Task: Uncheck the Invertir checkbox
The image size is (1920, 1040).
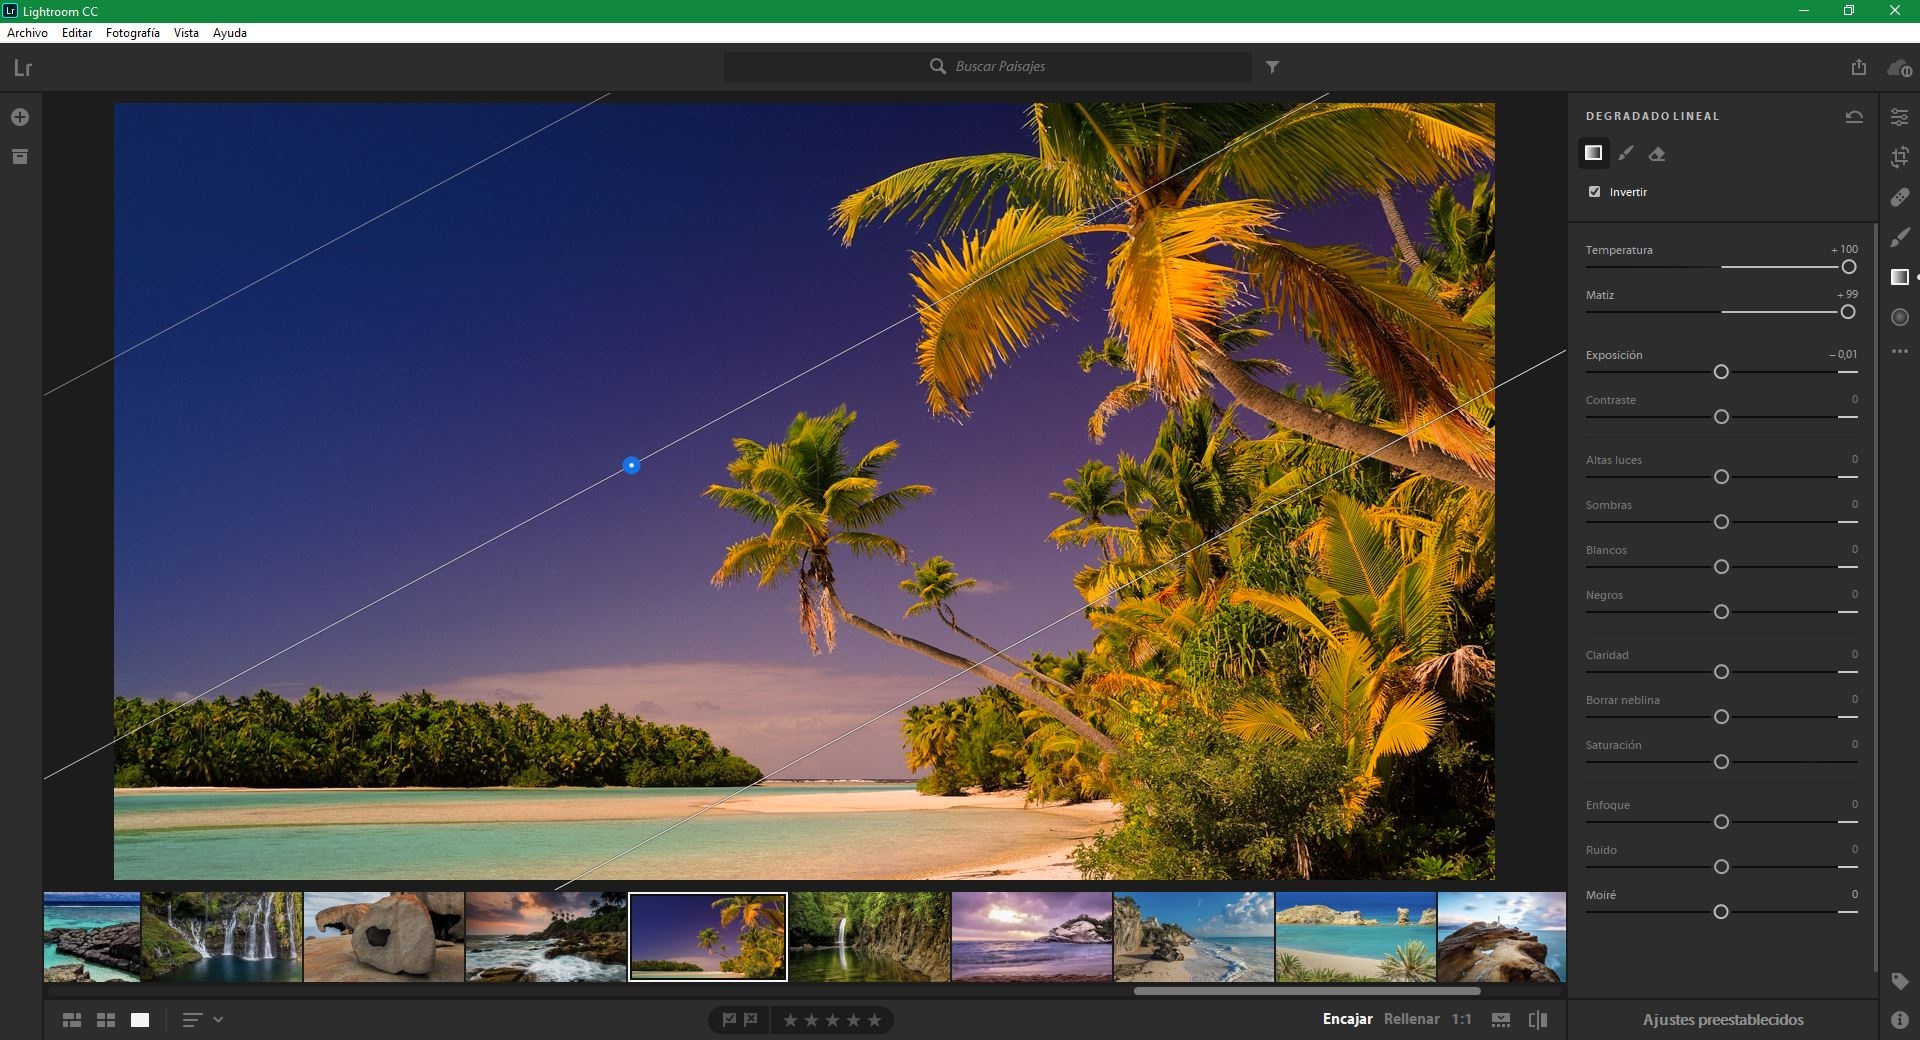Action: pyautogui.click(x=1594, y=192)
